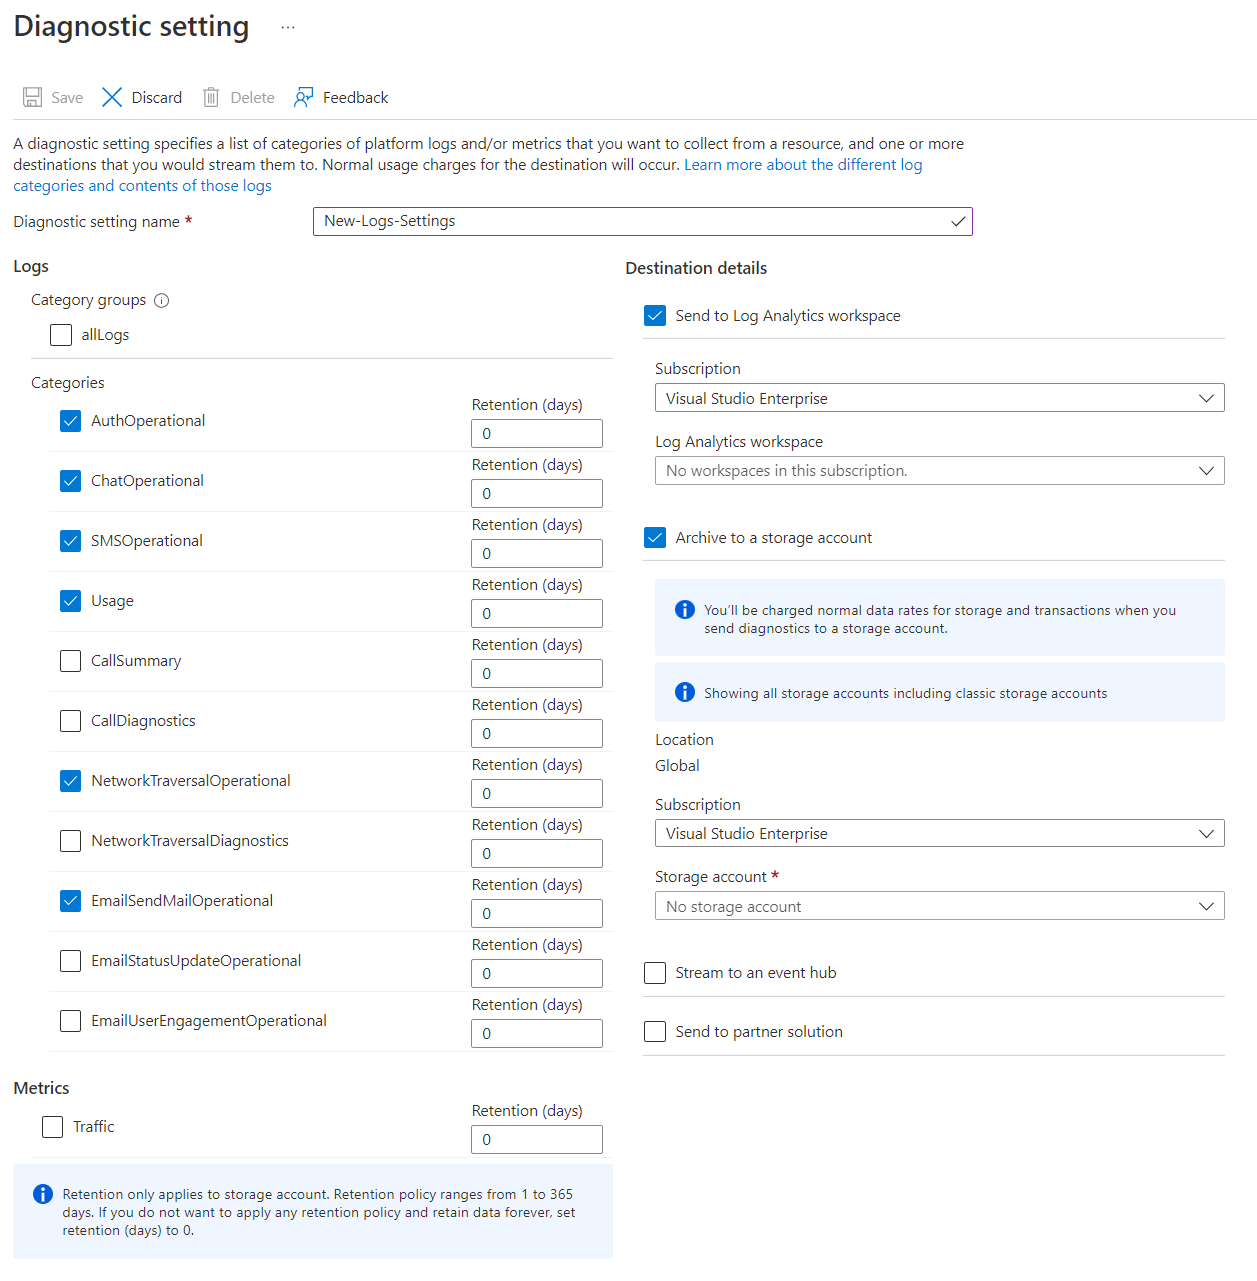Click the Discard X icon
The width and height of the screenshot is (1257, 1281).
112,97
